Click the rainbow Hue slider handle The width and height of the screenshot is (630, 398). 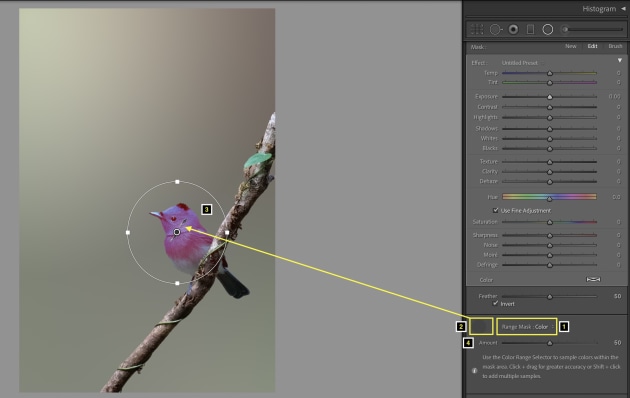(x=550, y=199)
